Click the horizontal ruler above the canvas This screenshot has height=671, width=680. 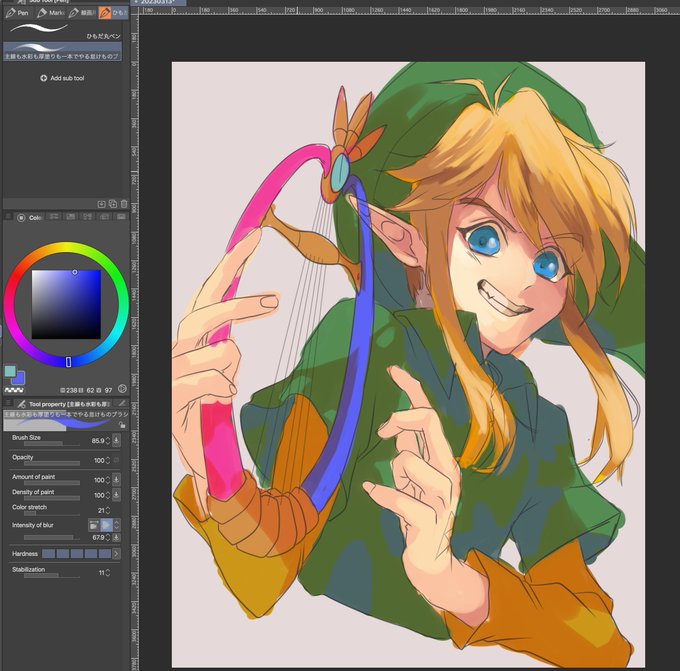click(x=409, y=10)
